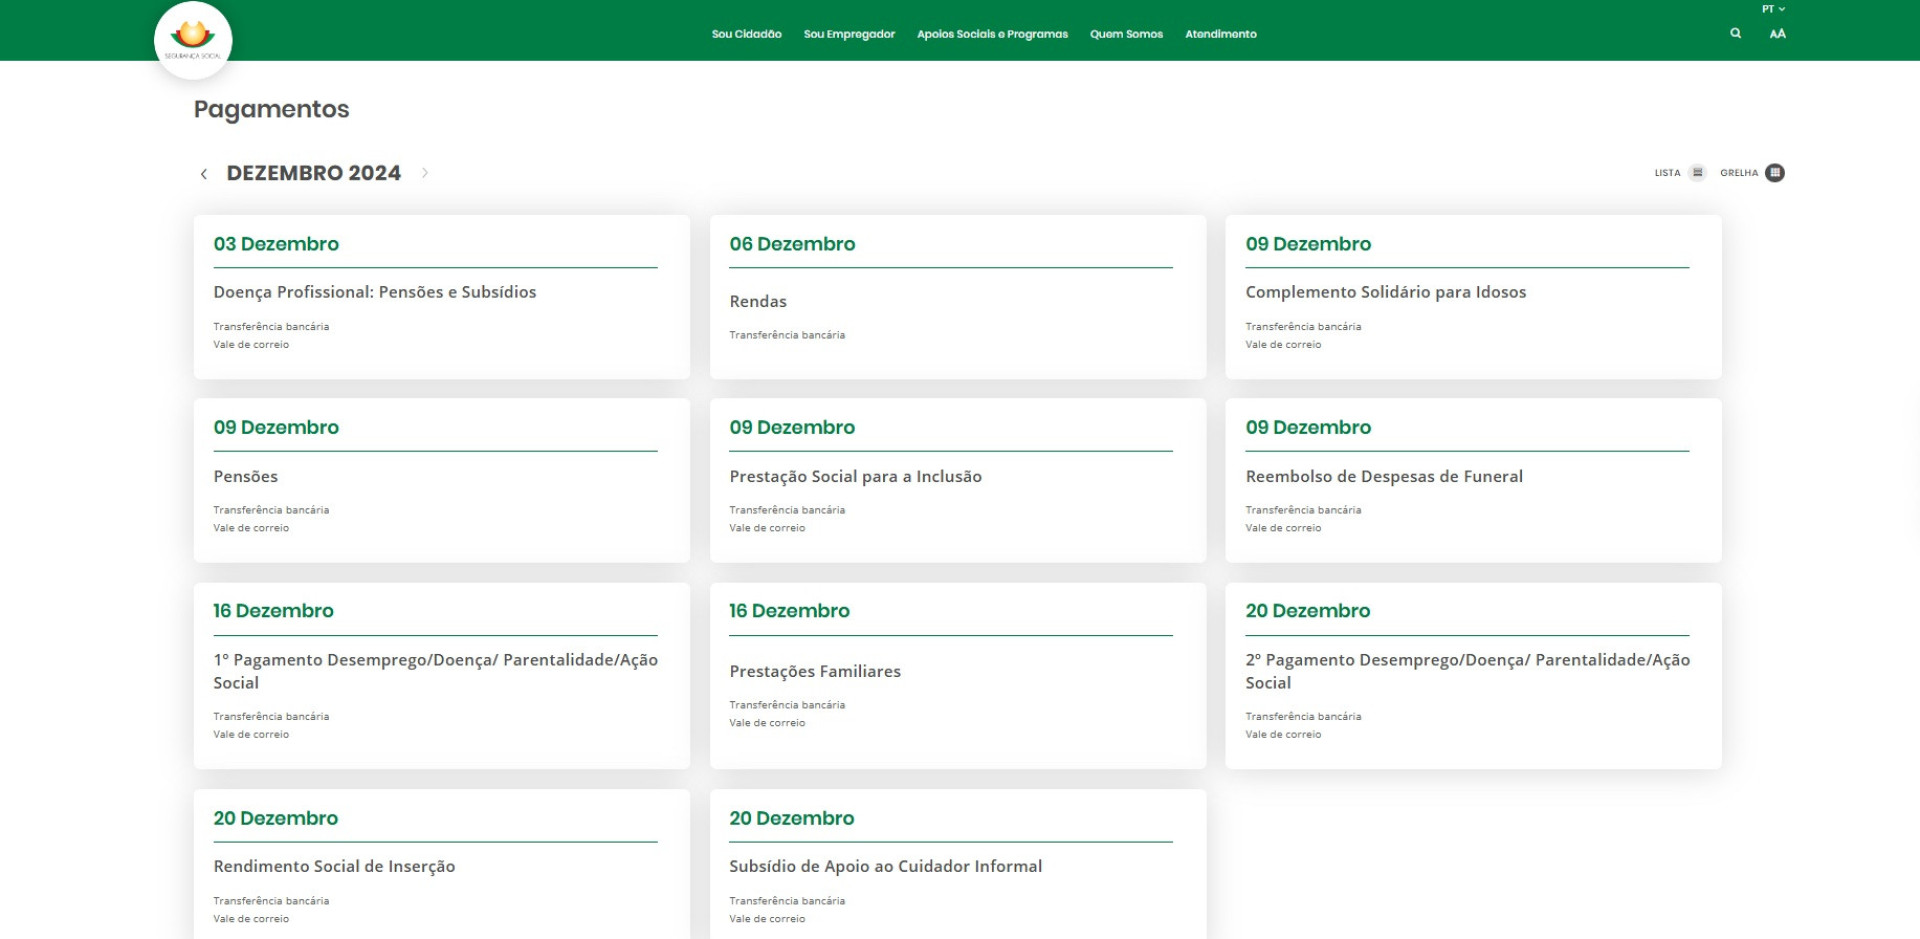
Task: Click Vale de correio under Pensões
Action: pyautogui.click(x=251, y=528)
